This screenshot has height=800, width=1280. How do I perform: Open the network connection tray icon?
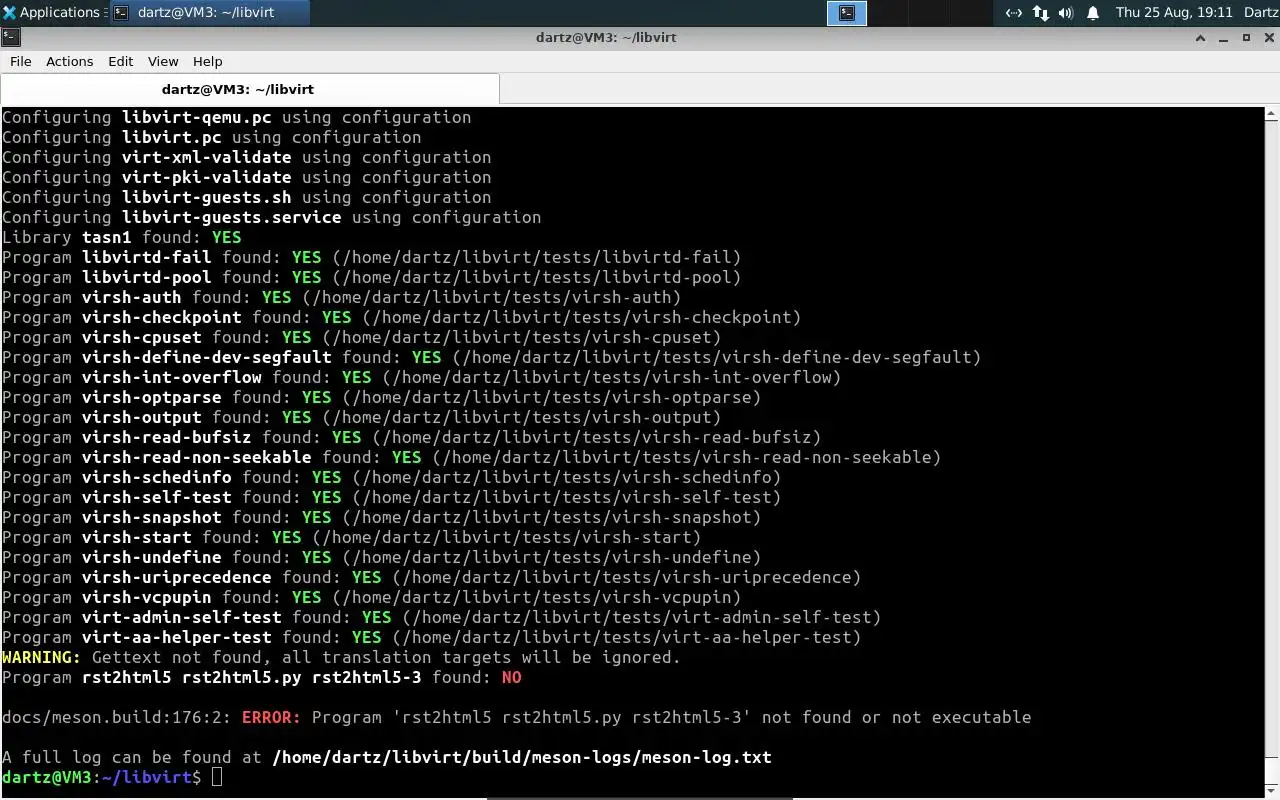click(x=1013, y=13)
